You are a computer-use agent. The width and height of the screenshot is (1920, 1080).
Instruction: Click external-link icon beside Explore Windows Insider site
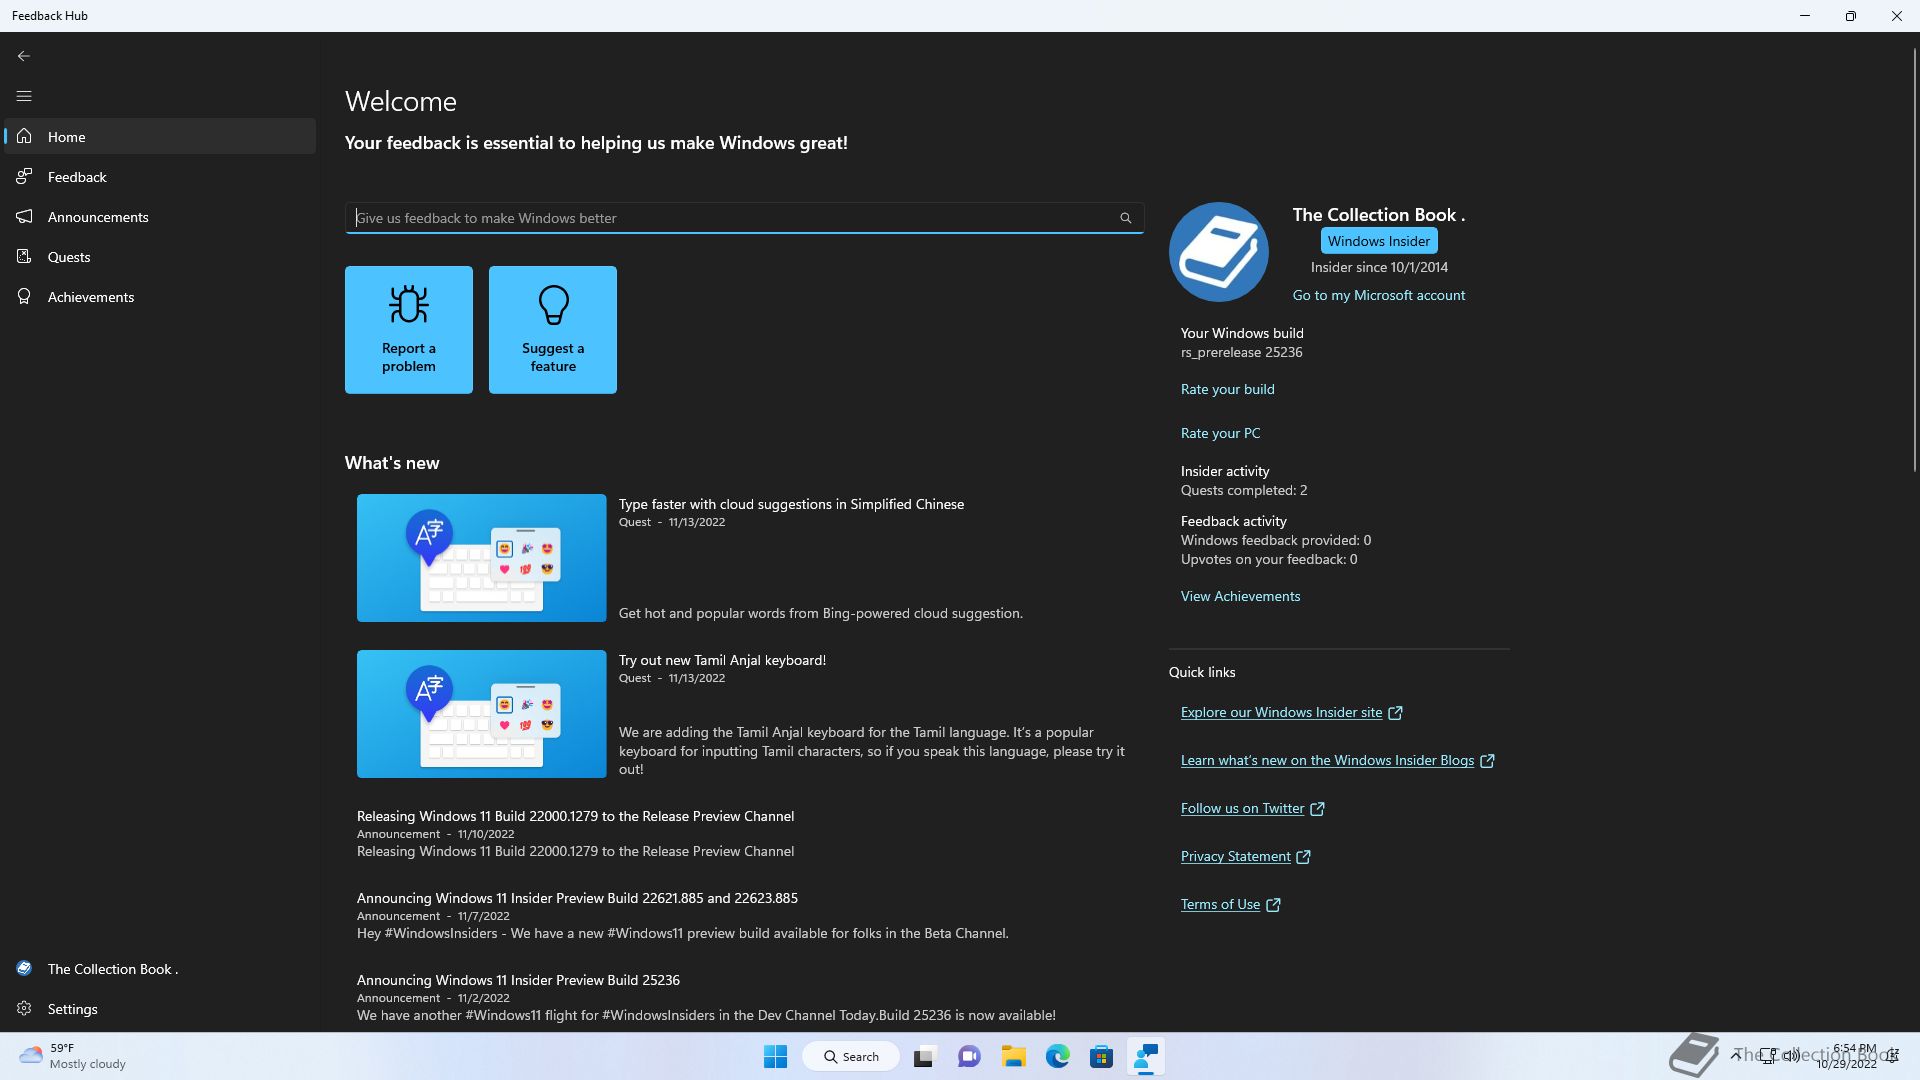[x=1395, y=713]
